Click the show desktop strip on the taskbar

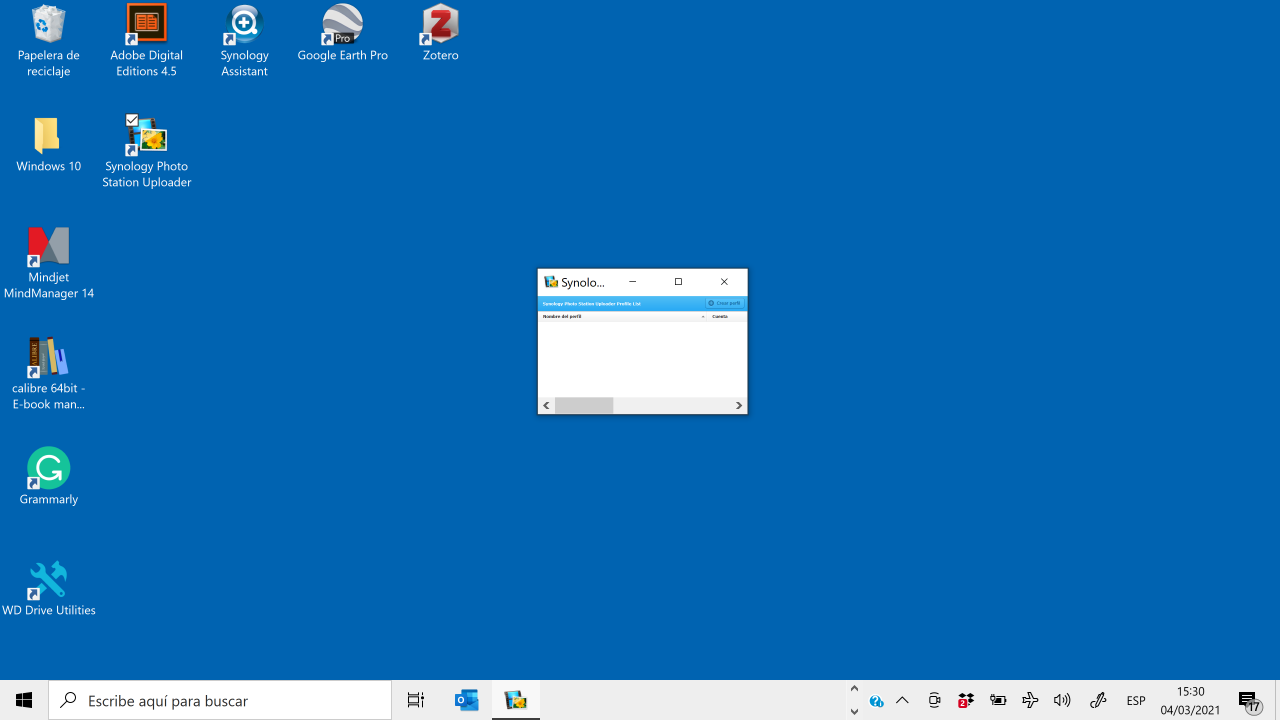[x=1277, y=700]
